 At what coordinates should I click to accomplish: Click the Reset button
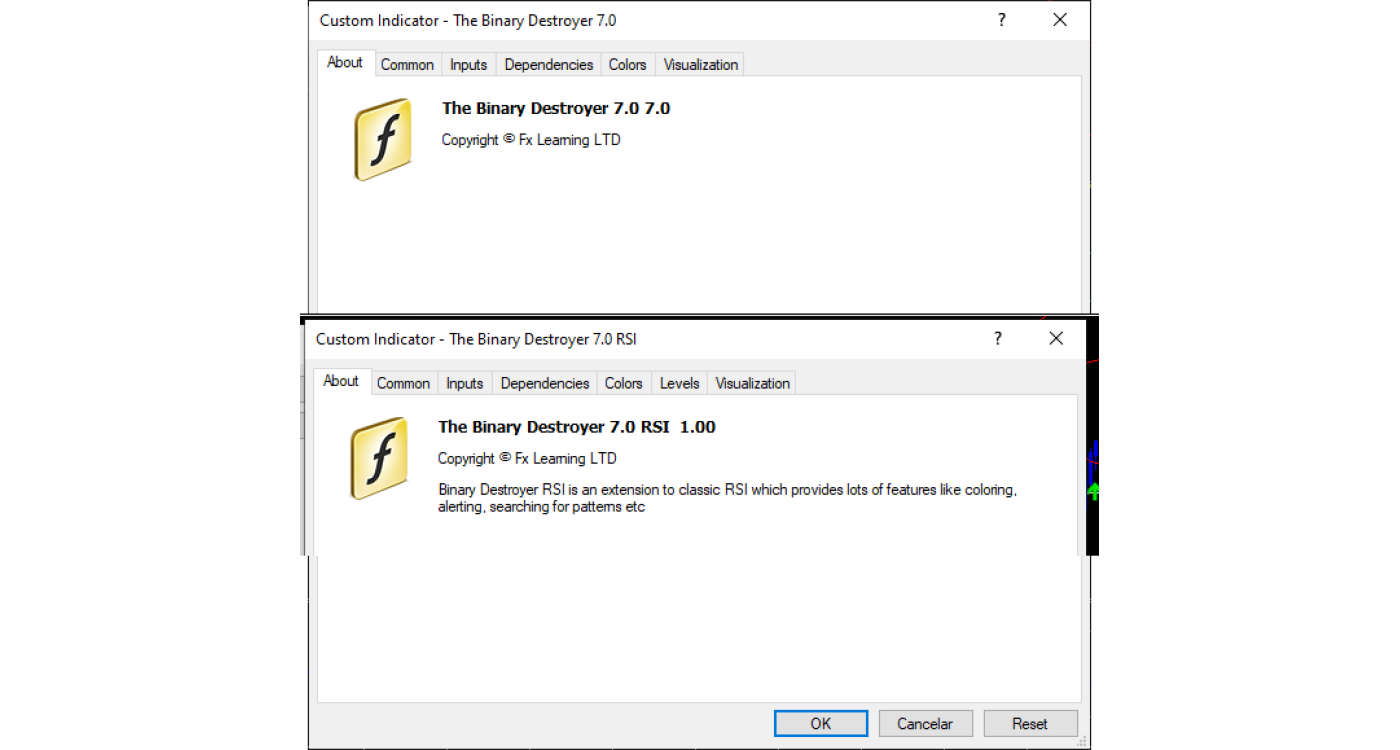coord(1030,724)
